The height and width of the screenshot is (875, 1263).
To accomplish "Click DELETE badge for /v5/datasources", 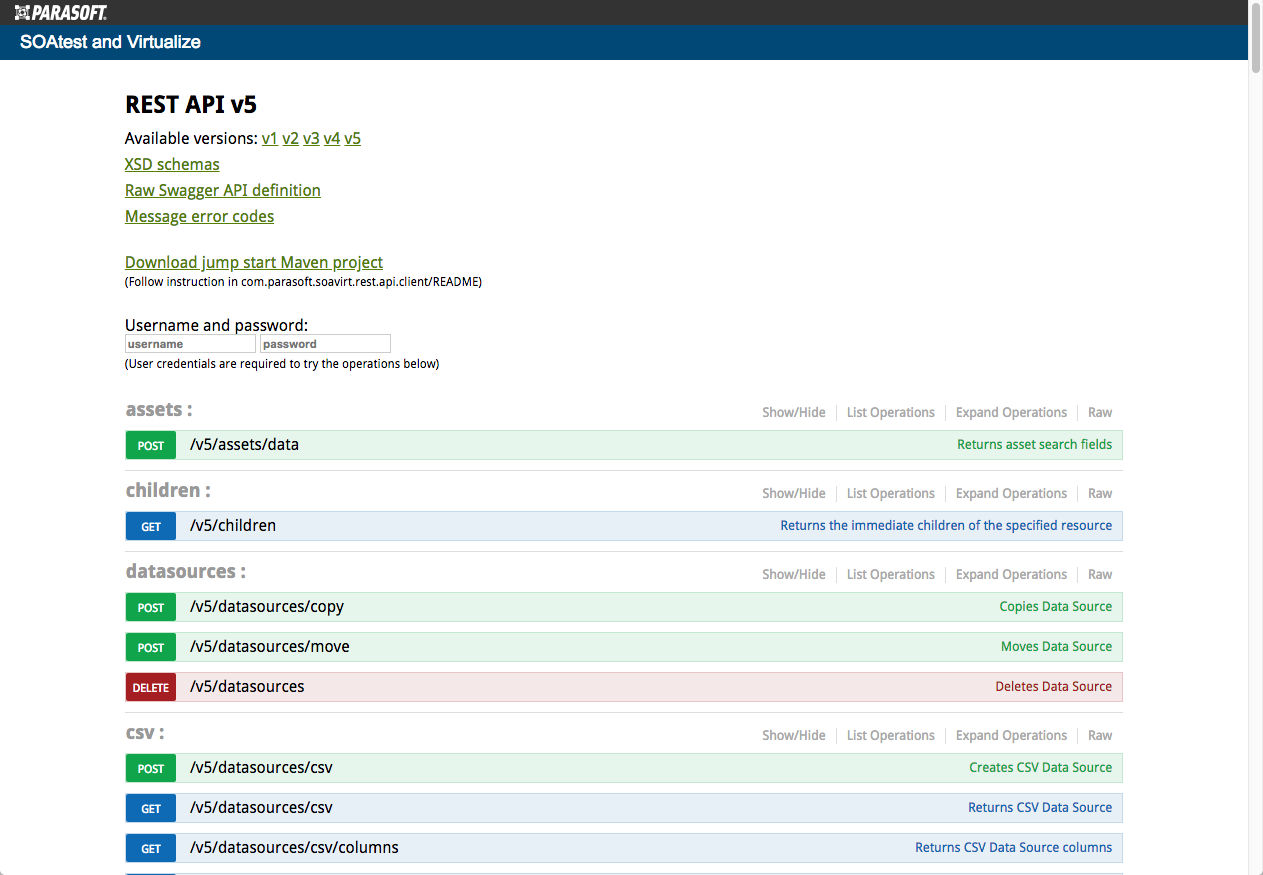I will pyautogui.click(x=151, y=687).
